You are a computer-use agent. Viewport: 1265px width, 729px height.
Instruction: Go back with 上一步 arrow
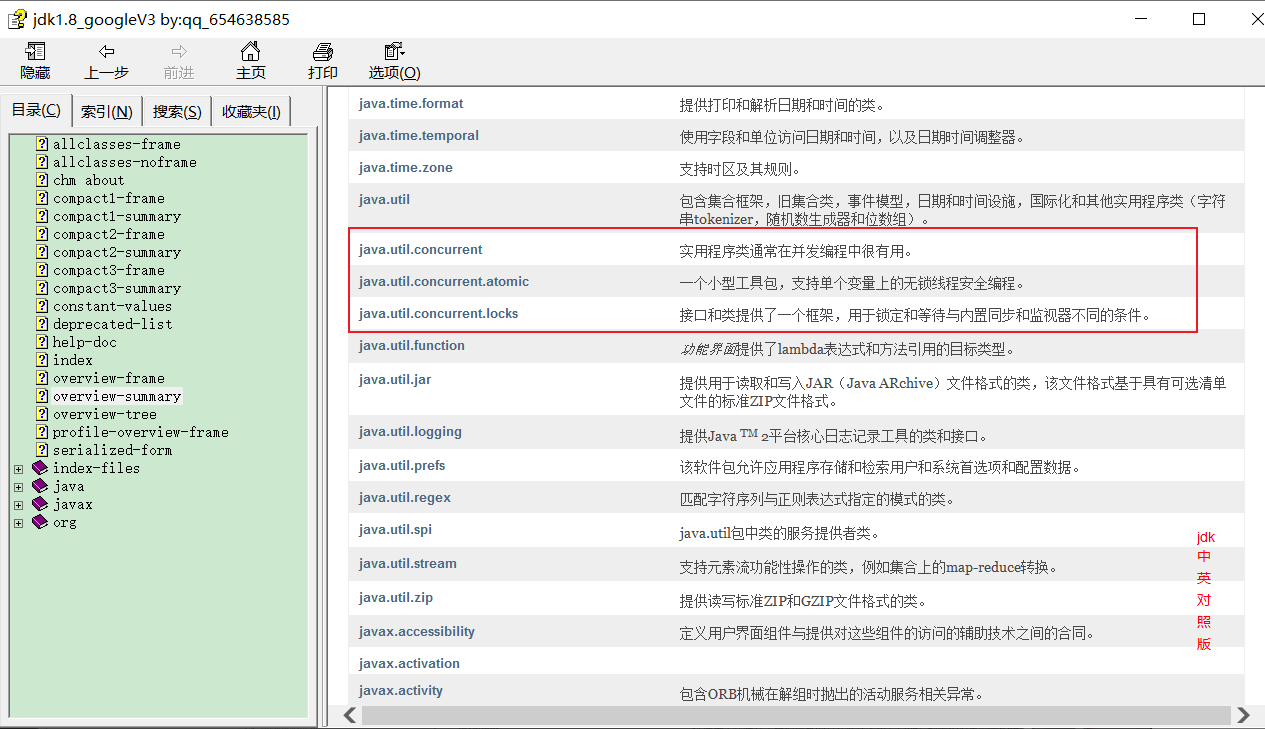click(x=106, y=61)
